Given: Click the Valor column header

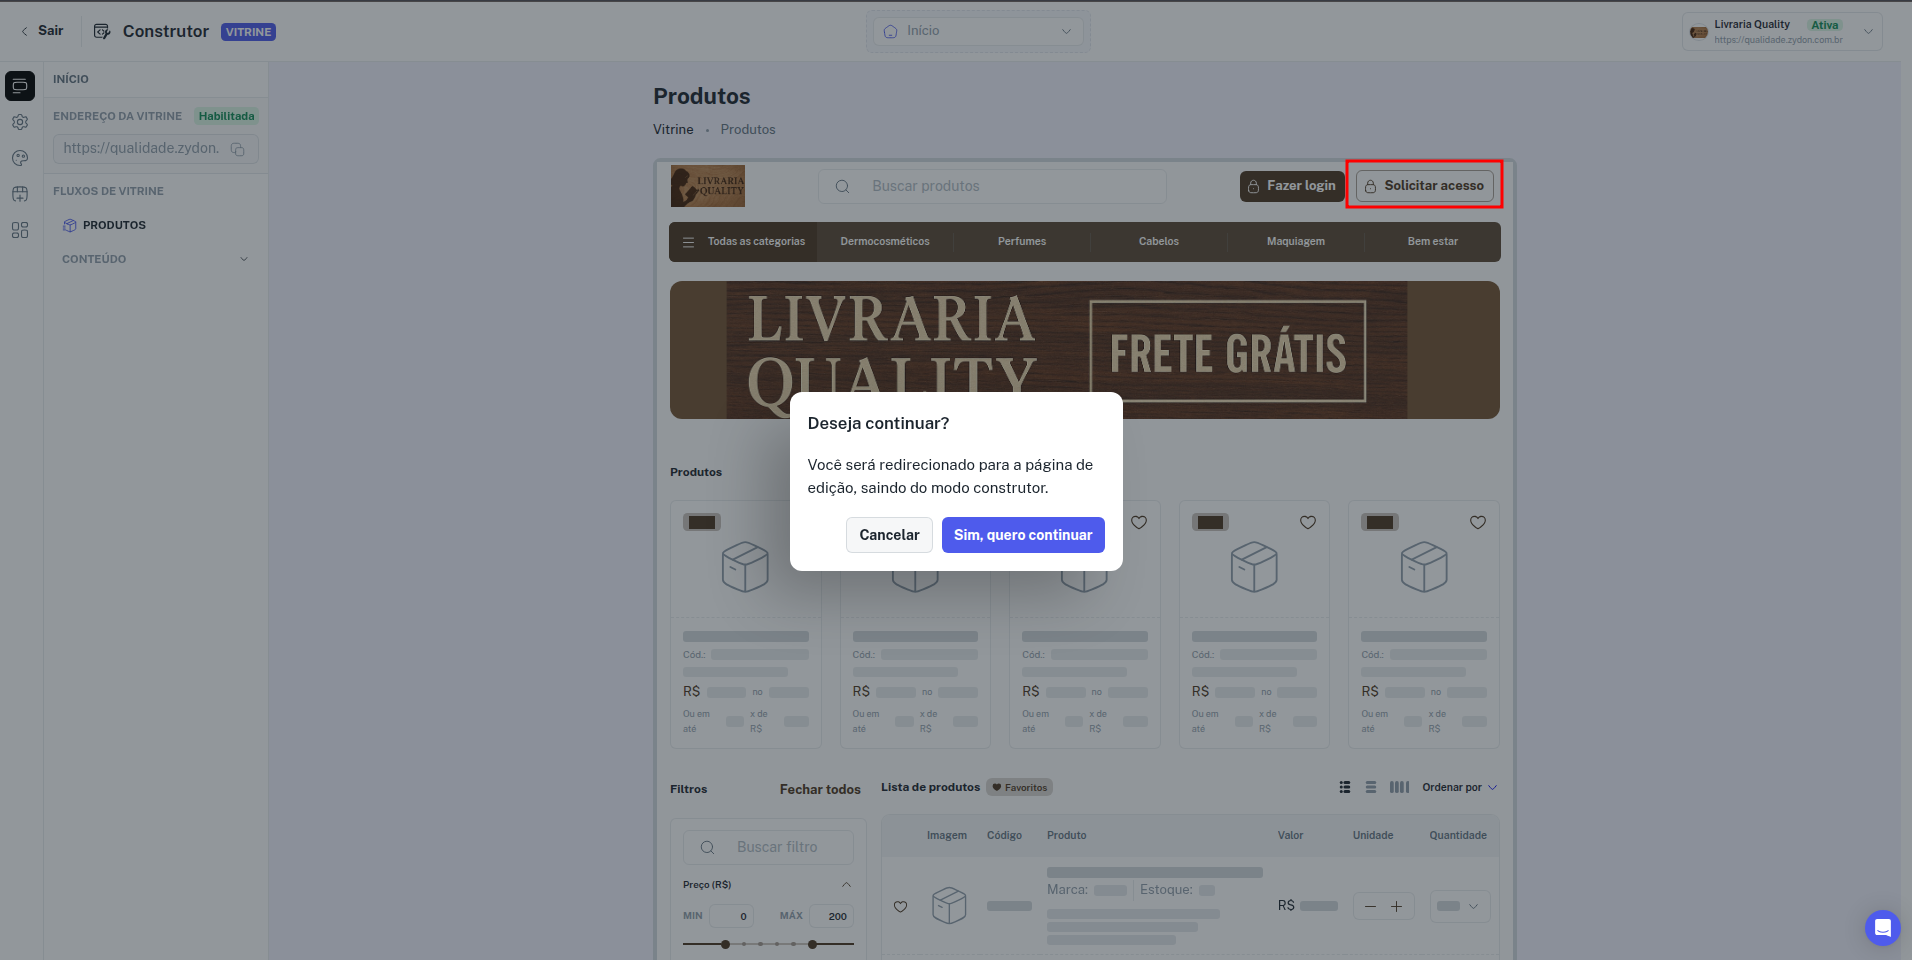Looking at the screenshot, I should pos(1290,835).
